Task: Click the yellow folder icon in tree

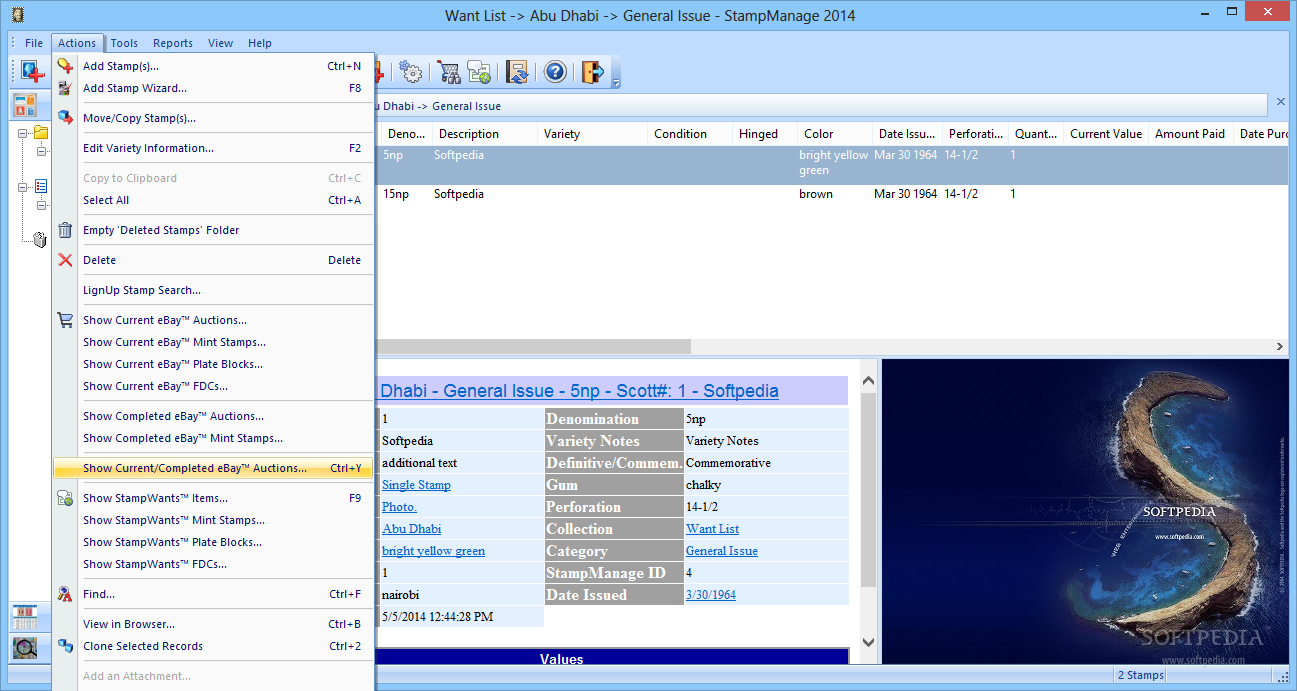Action: (41, 133)
